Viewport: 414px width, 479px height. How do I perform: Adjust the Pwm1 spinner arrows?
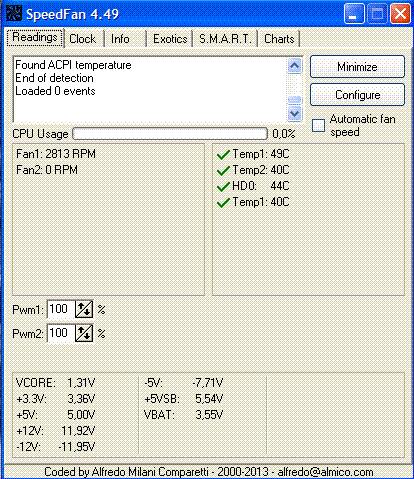pyautogui.click(x=84, y=309)
